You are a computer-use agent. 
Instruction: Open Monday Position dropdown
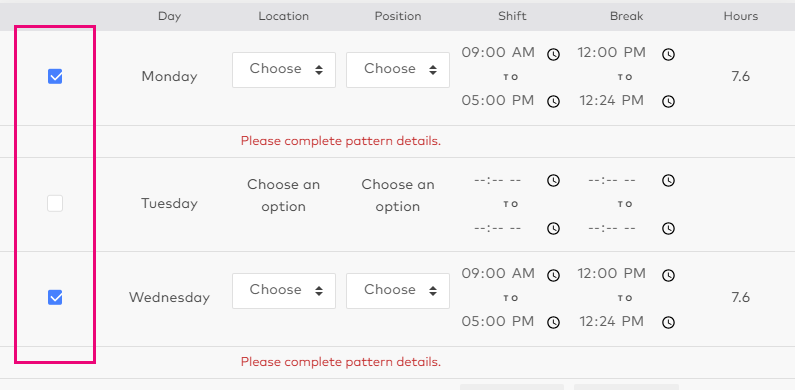coord(398,70)
